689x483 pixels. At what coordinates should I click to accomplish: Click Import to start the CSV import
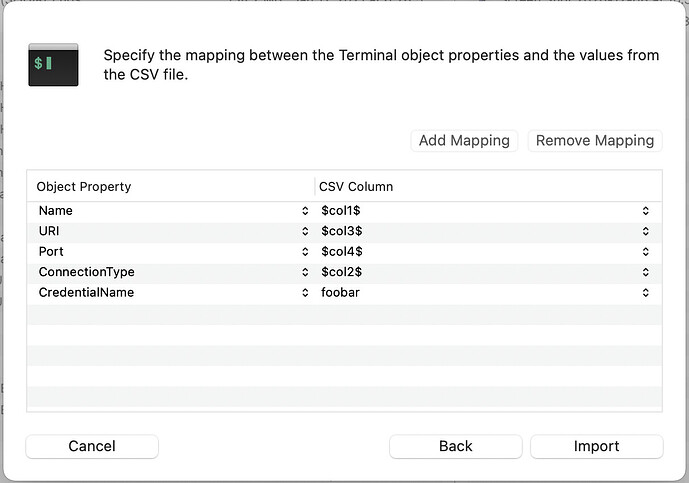596,446
